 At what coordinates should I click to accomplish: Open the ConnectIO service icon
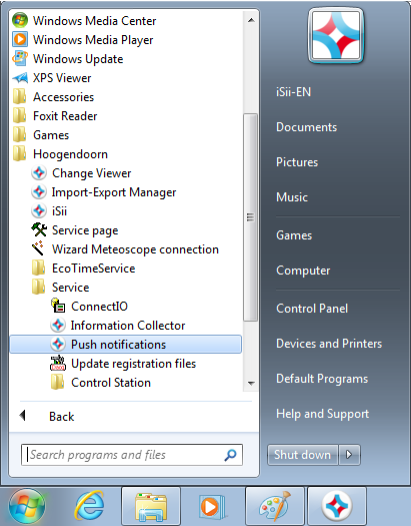(x=58, y=306)
